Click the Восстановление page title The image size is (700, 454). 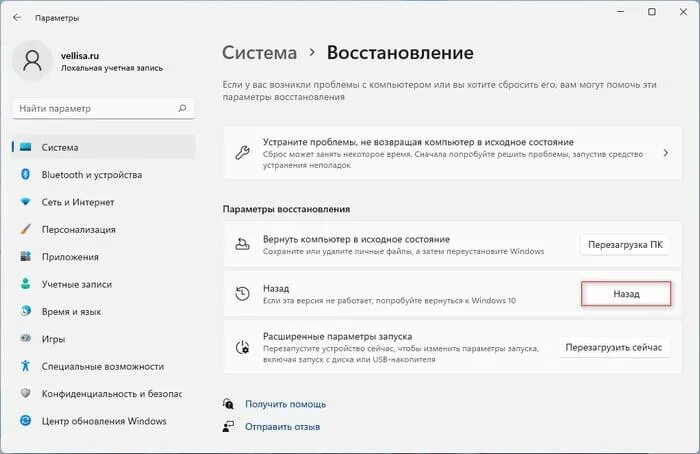(x=400, y=53)
